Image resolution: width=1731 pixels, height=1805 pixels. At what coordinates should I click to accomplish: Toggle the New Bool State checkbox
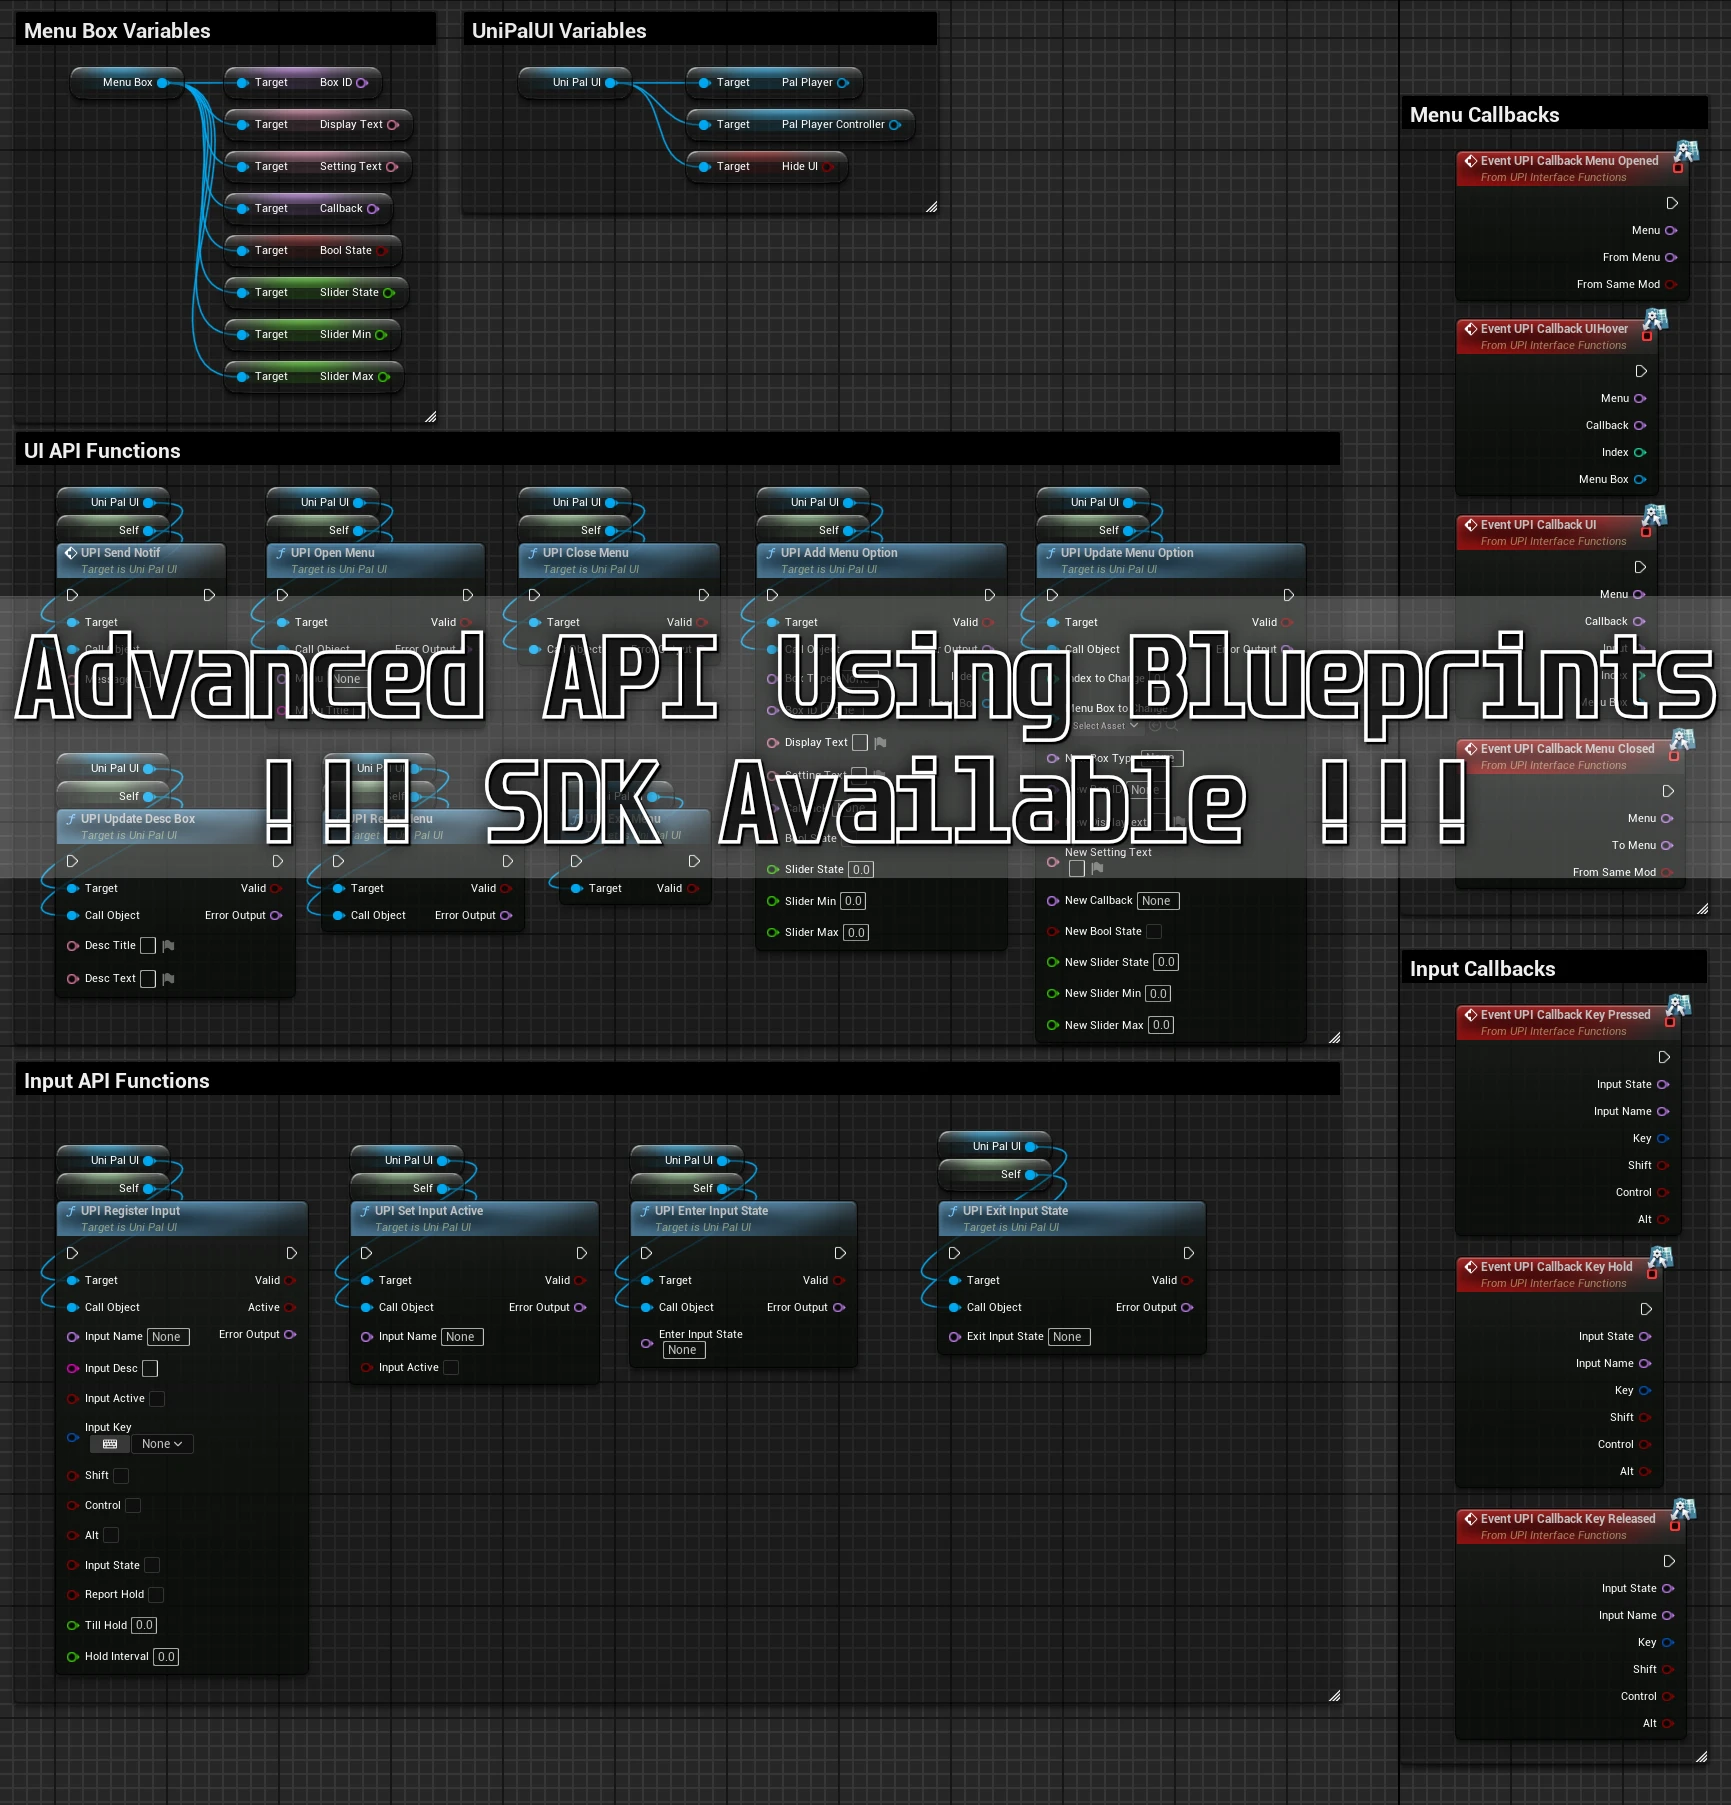(1154, 932)
